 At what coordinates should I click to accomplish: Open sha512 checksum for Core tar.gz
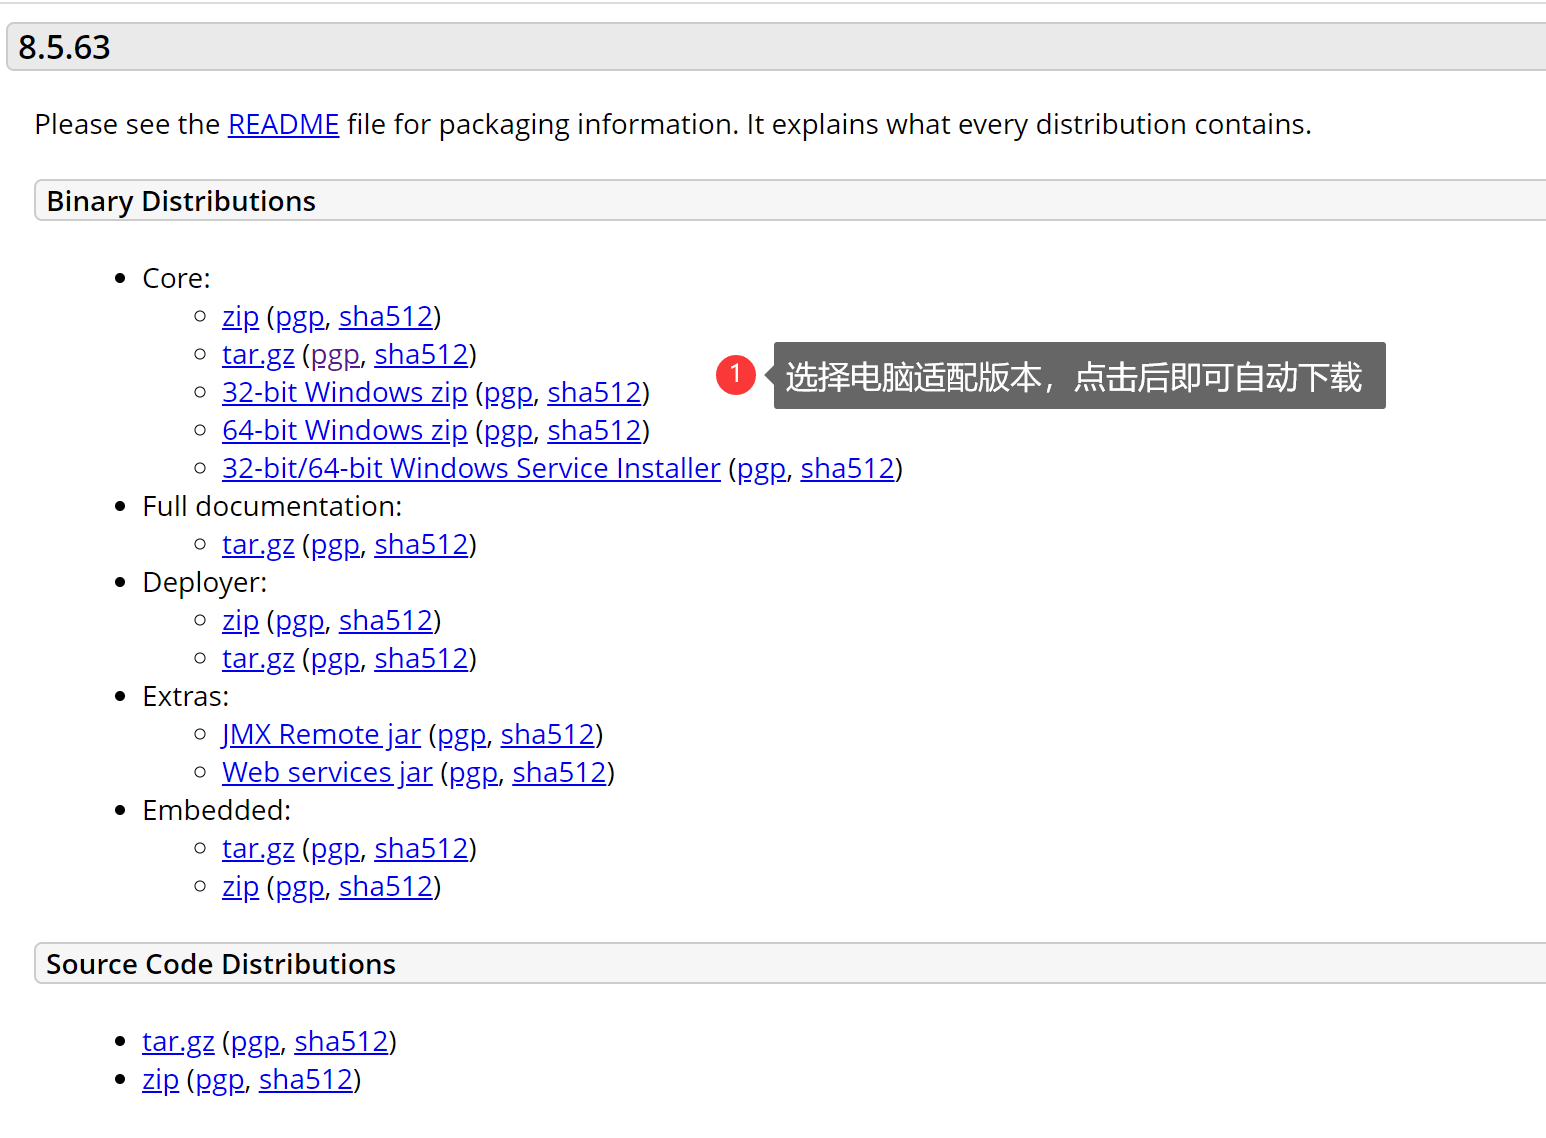coord(421,355)
